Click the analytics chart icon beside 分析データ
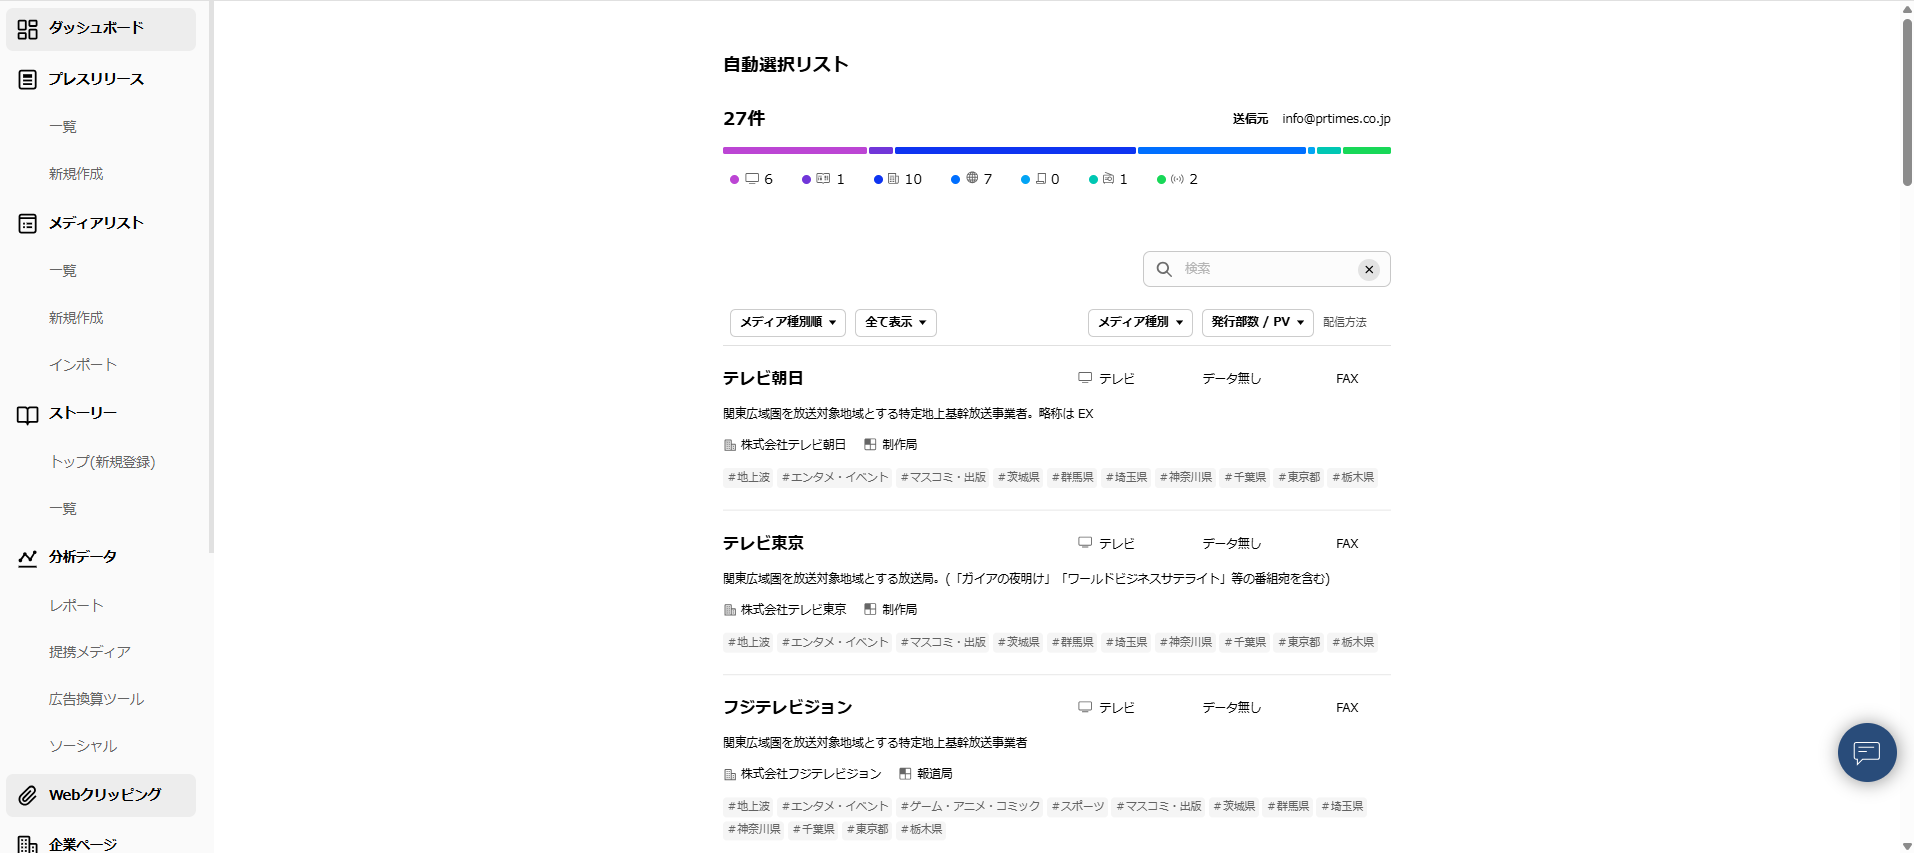Screen dimensions: 1914x853 point(27,558)
